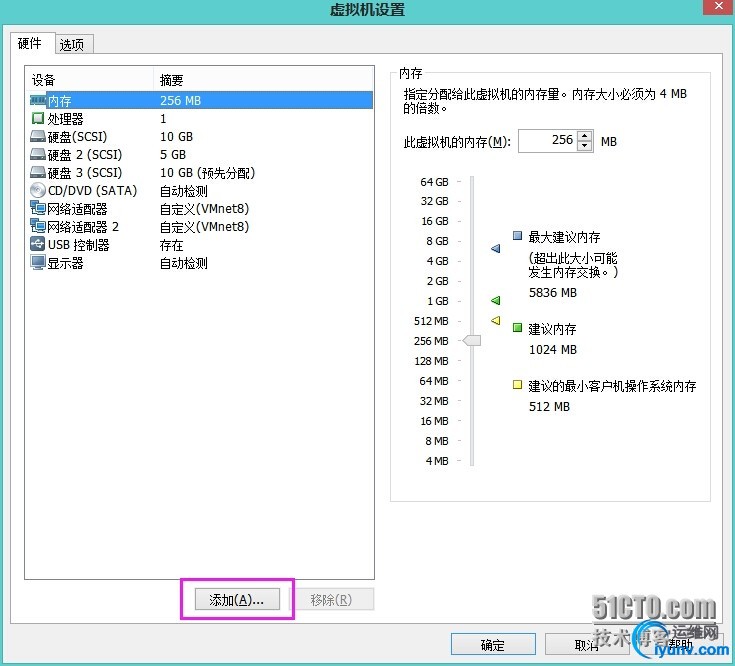Click the 显示器 monitor icon
The image size is (735, 666).
38,262
